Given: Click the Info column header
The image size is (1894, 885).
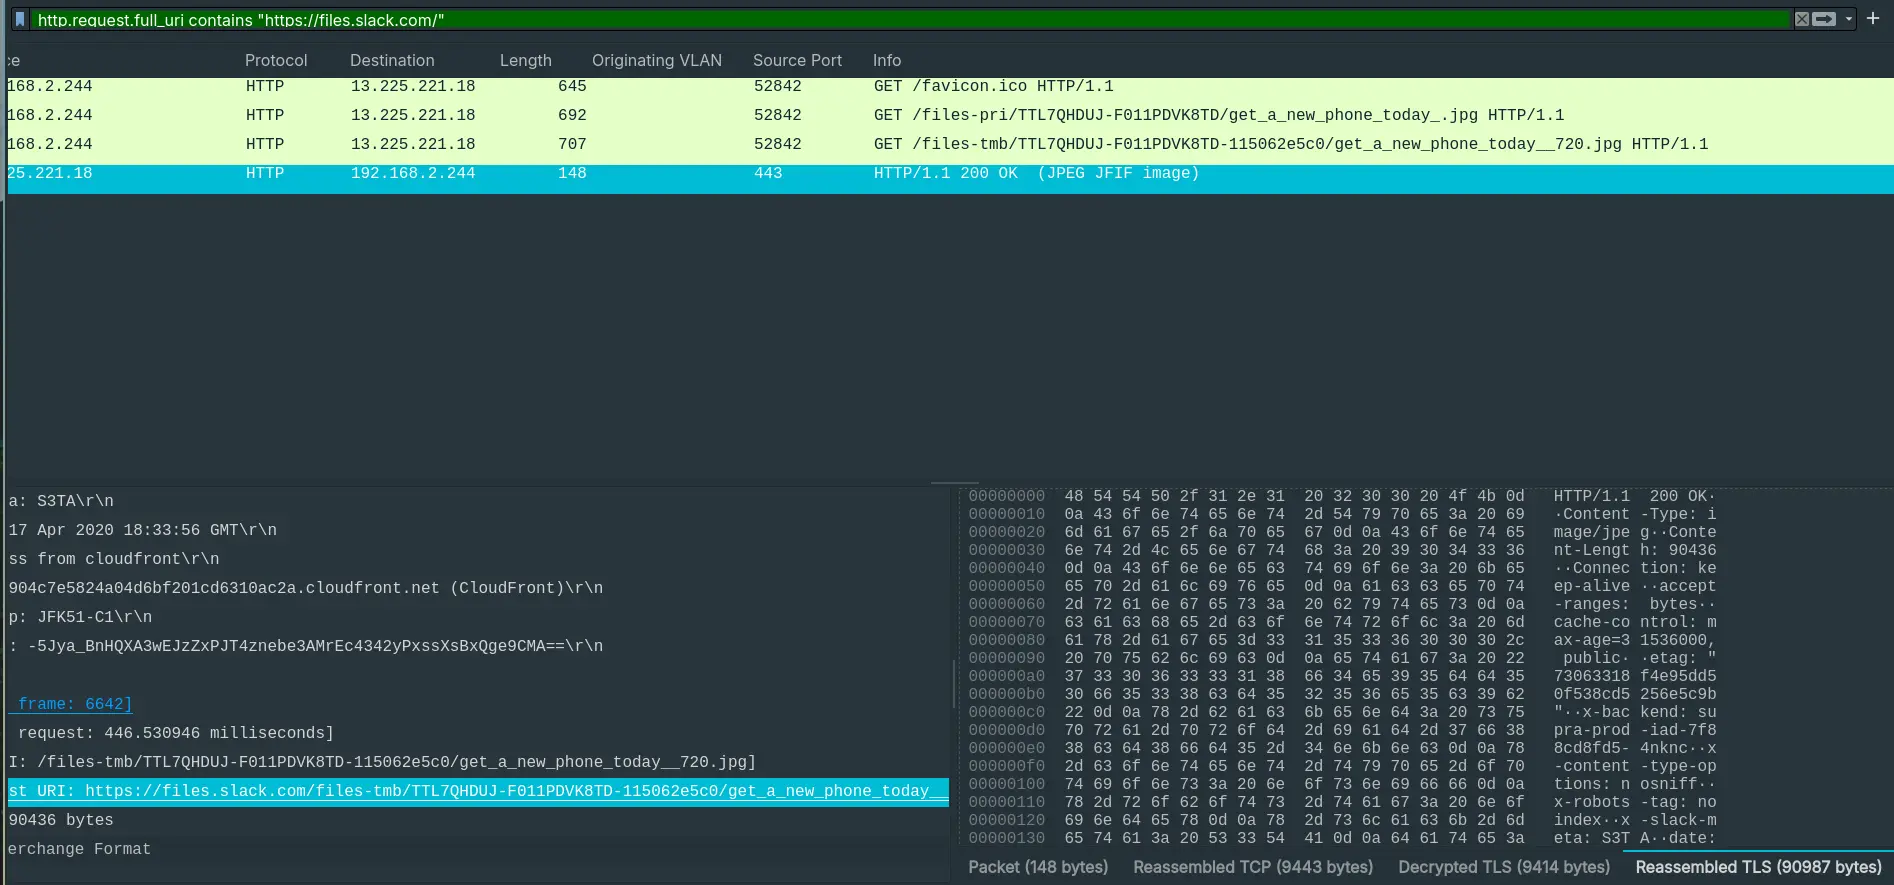Looking at the screenshot, I should pyautogui.click(x=886, y=60).
